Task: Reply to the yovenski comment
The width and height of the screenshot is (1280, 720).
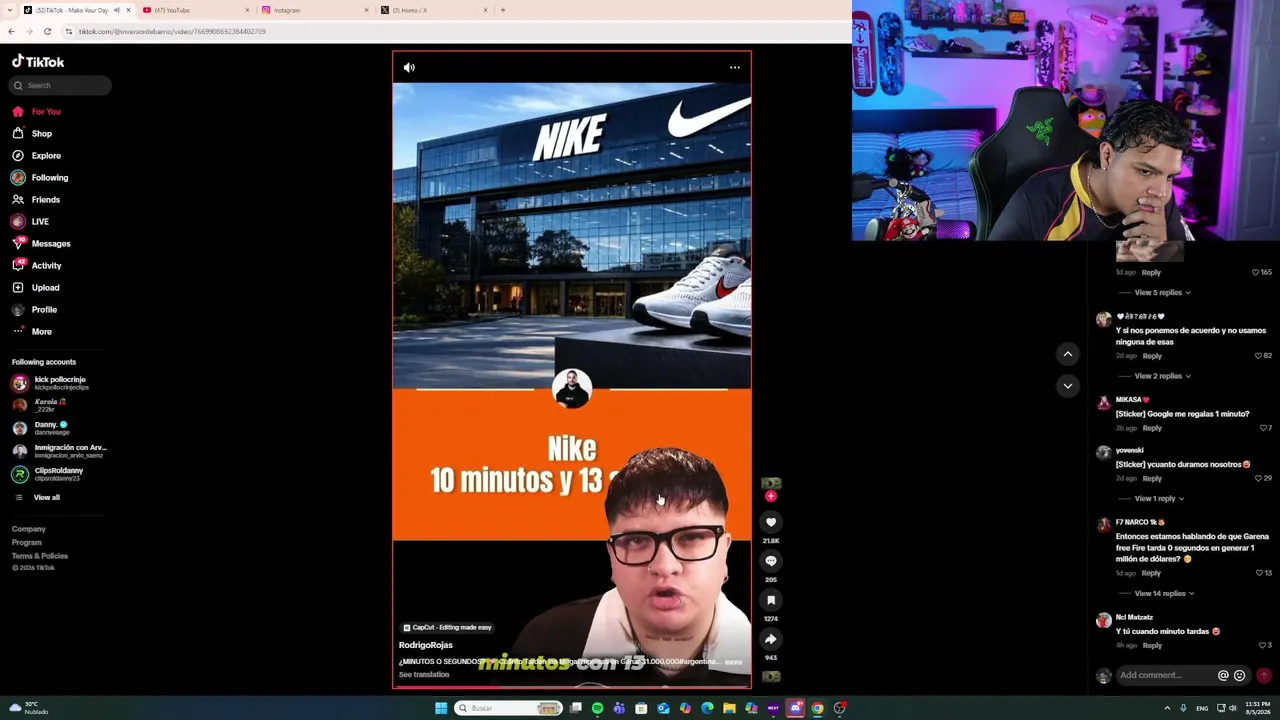Action: 1152,478
